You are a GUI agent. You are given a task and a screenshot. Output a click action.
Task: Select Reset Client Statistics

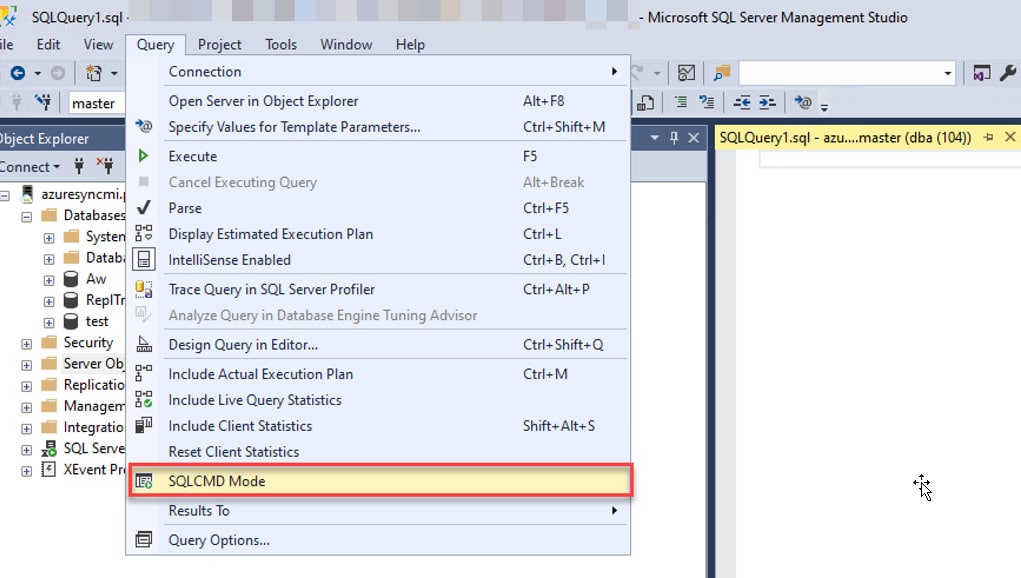378,452
